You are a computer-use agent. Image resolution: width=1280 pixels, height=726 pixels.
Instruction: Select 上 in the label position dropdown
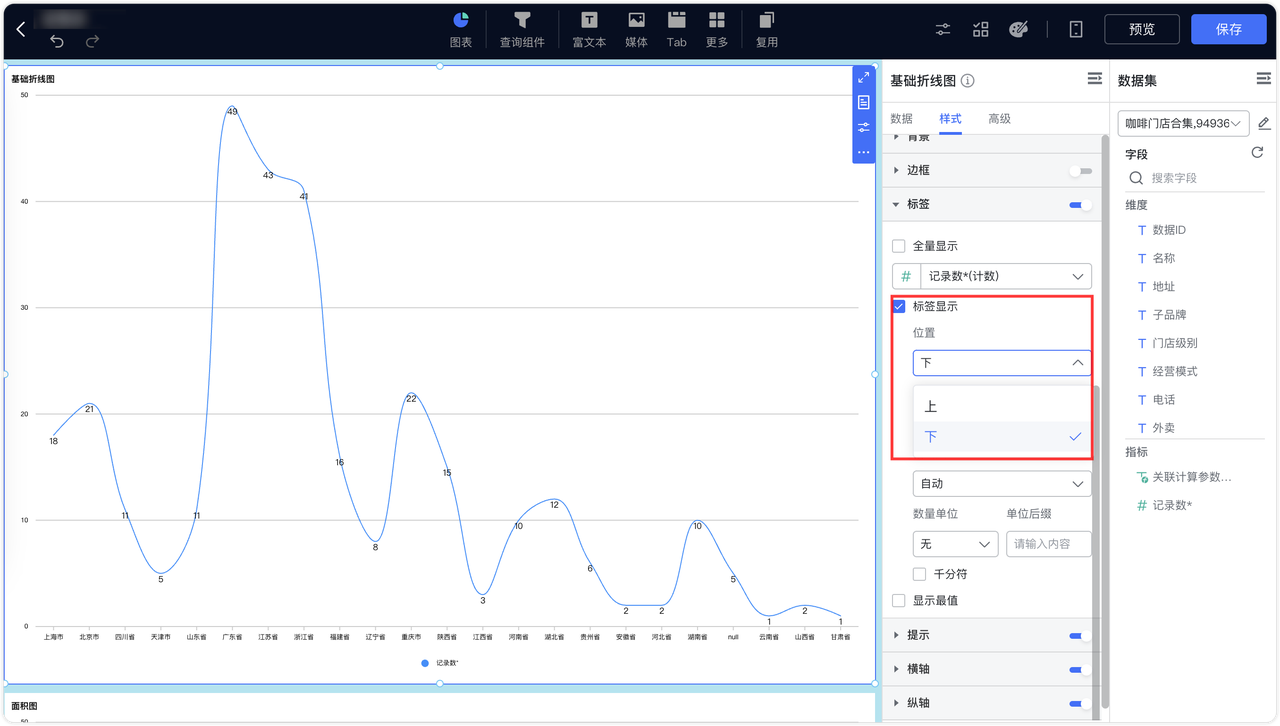[x=930, y=406]
